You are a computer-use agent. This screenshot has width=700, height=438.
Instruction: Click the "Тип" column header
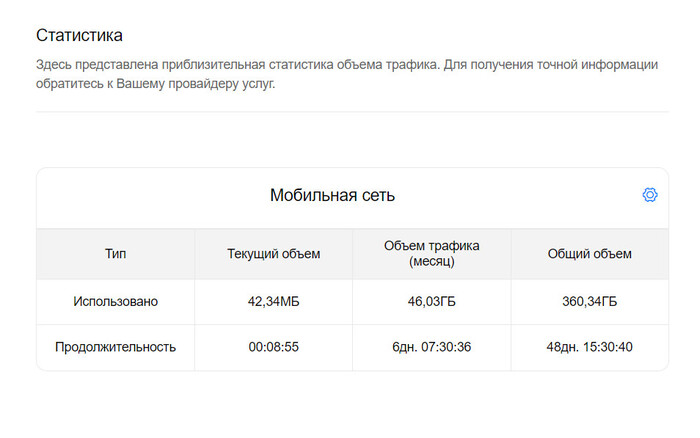point(115,254)
